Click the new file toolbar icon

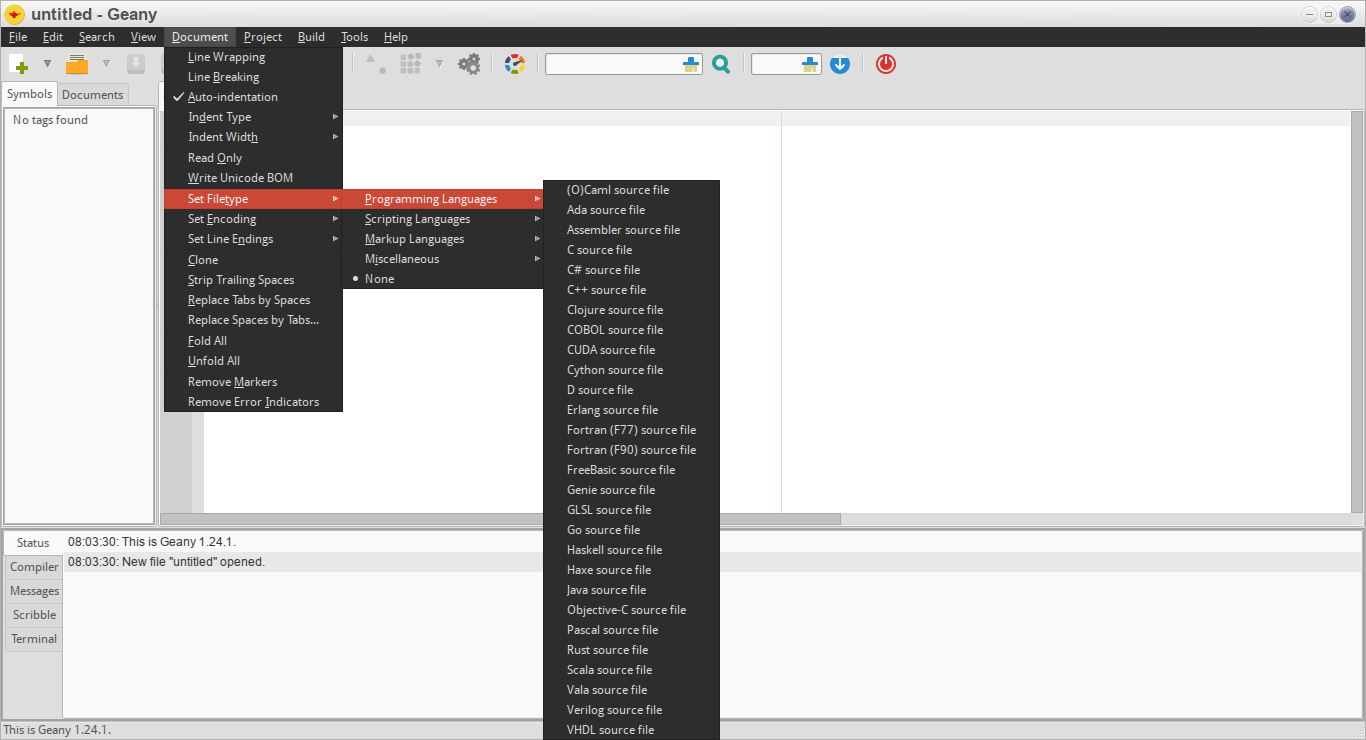pyautogui.click(x=18, y=64)
